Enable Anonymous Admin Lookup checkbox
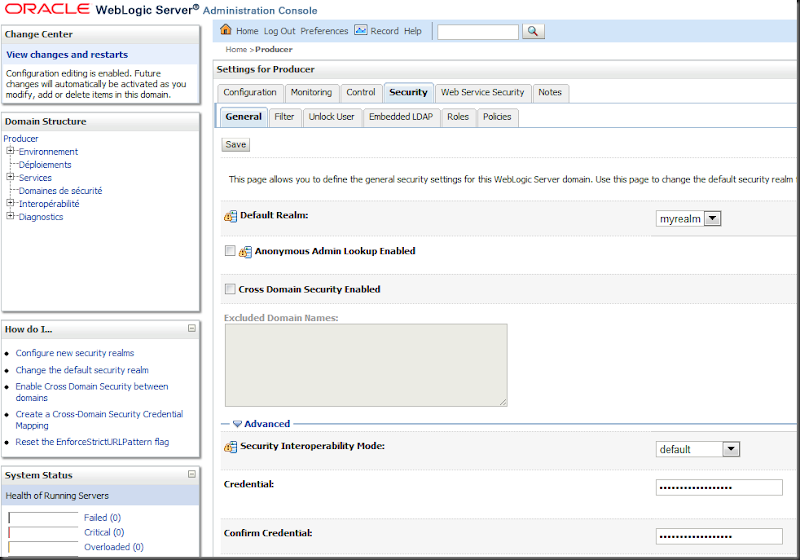Viewport: 800px width, 560px height. point(230,250)
